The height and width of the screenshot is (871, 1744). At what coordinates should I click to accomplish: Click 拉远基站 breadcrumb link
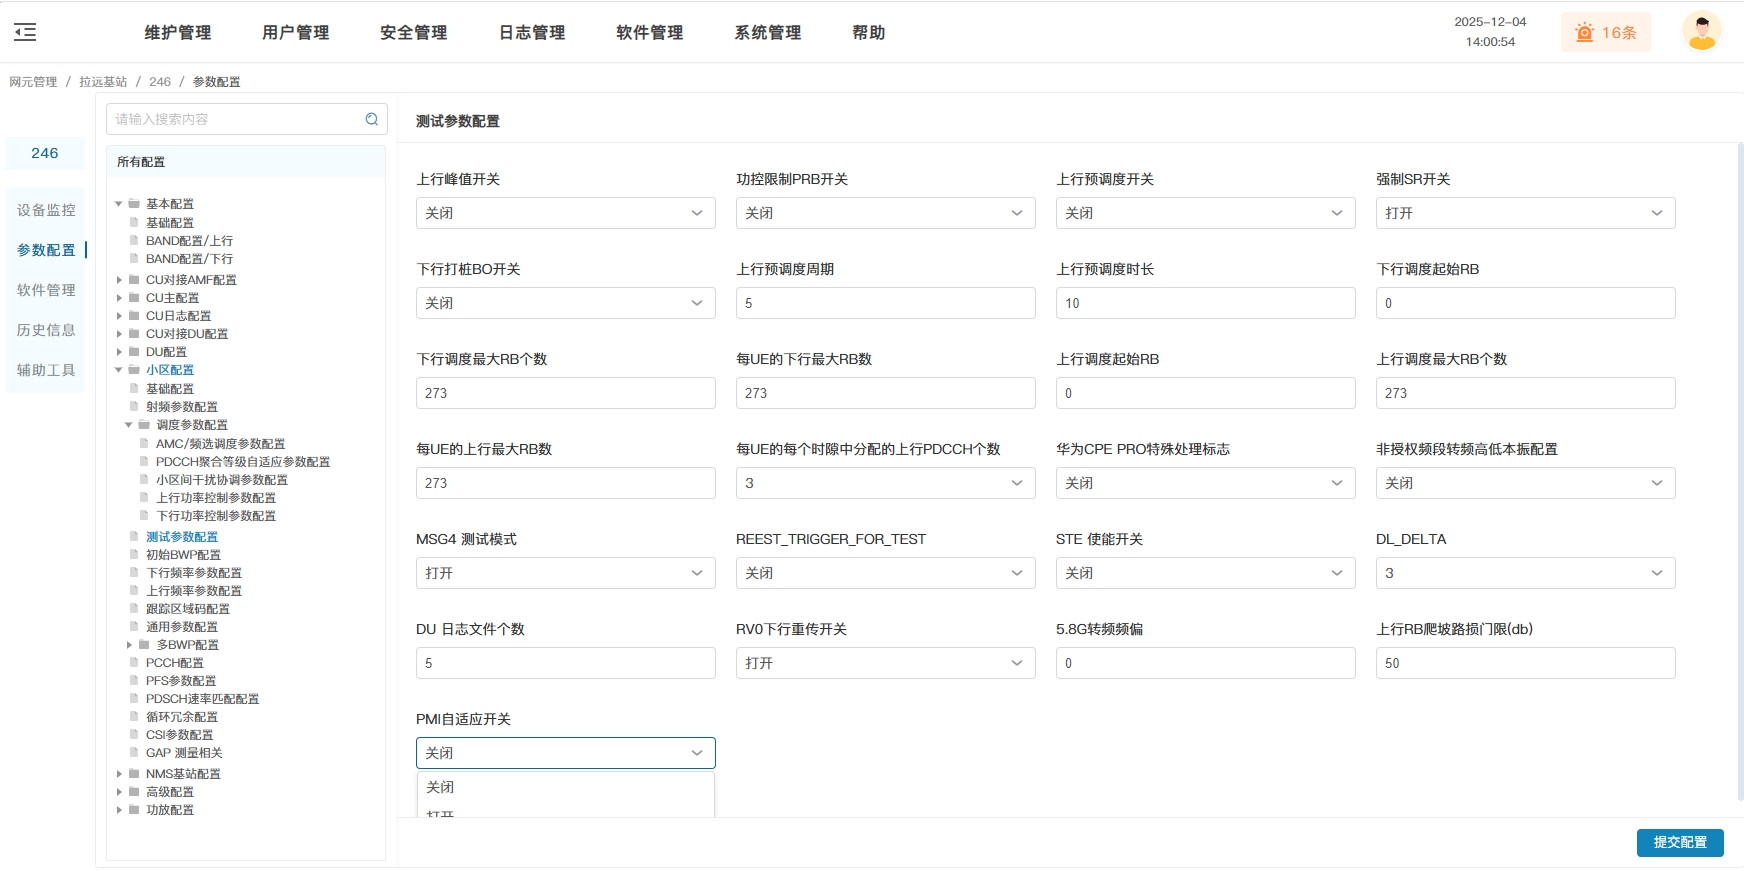pyautogui.click(x=103, y=82)
